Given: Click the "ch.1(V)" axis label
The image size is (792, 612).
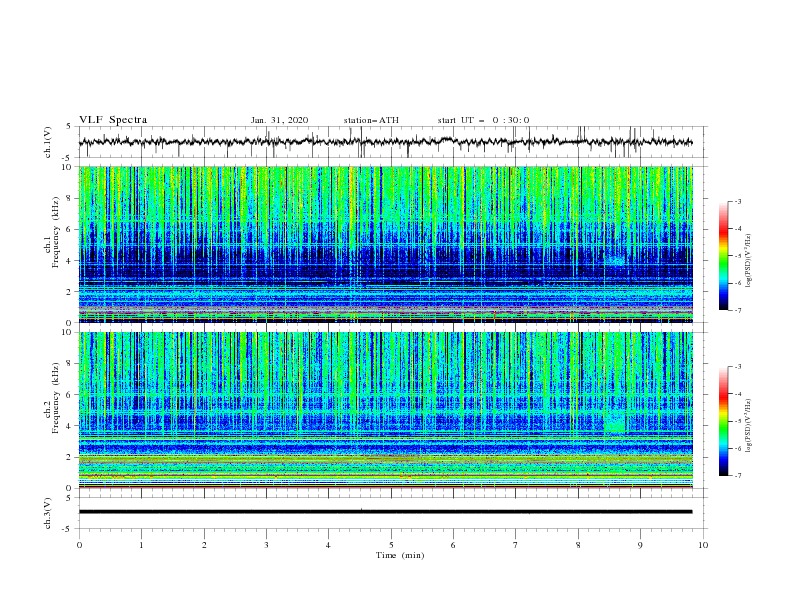Looking at the screenshot, I should [48, 142].
